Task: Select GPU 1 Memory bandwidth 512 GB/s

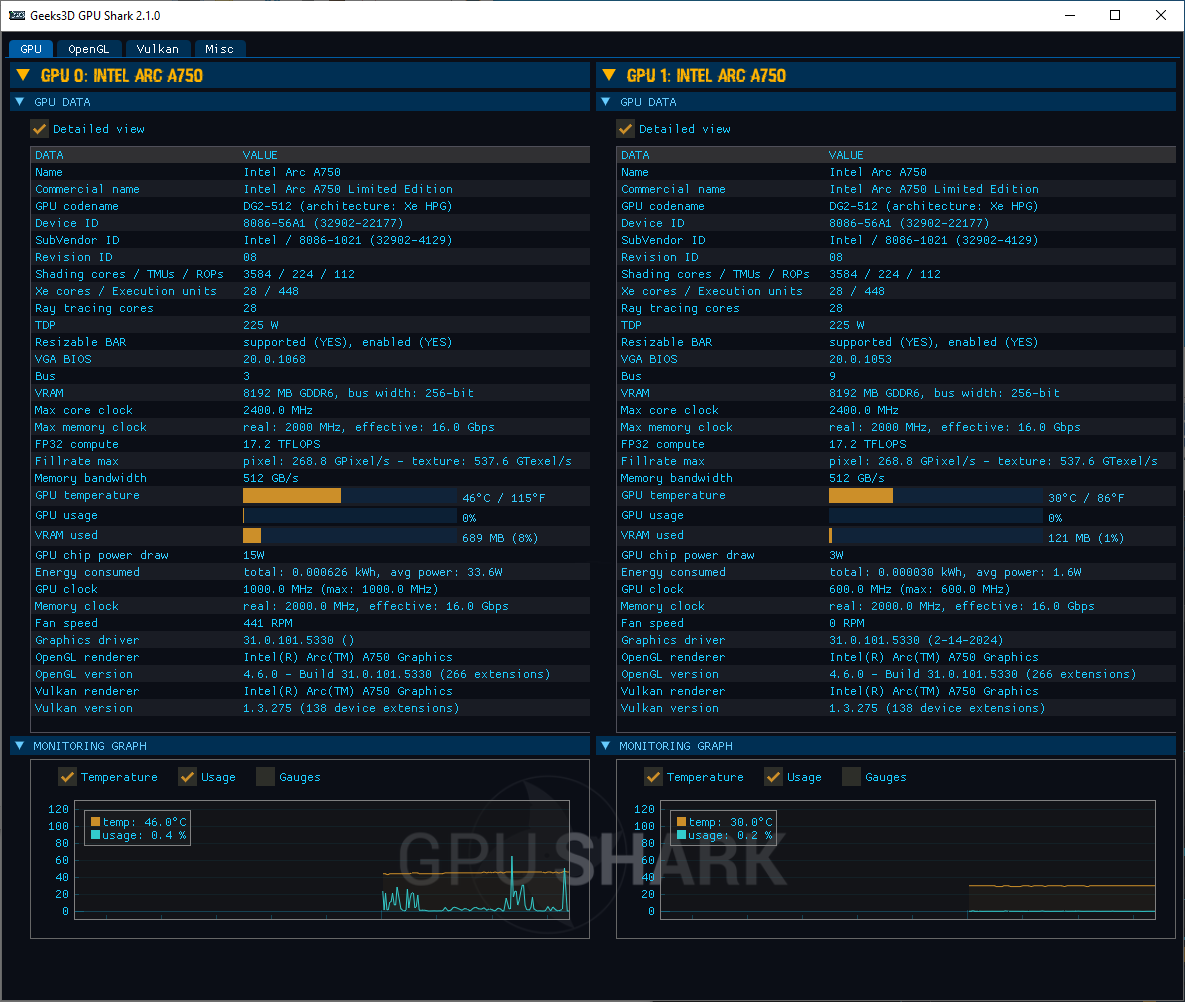Action: [x=856, y=478]
